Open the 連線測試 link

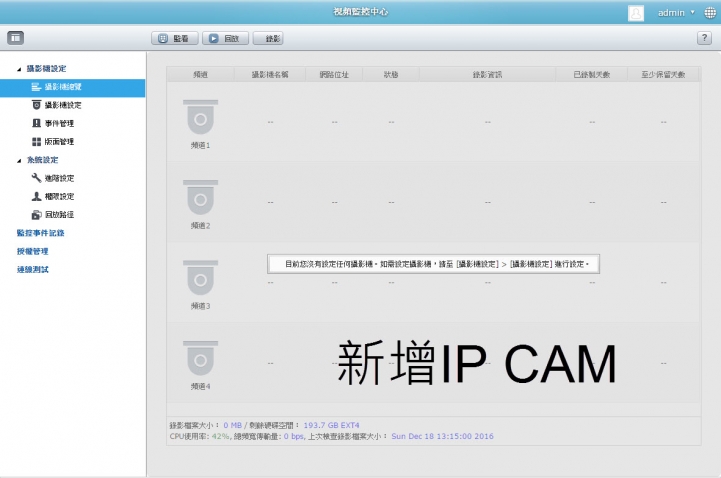33,269
